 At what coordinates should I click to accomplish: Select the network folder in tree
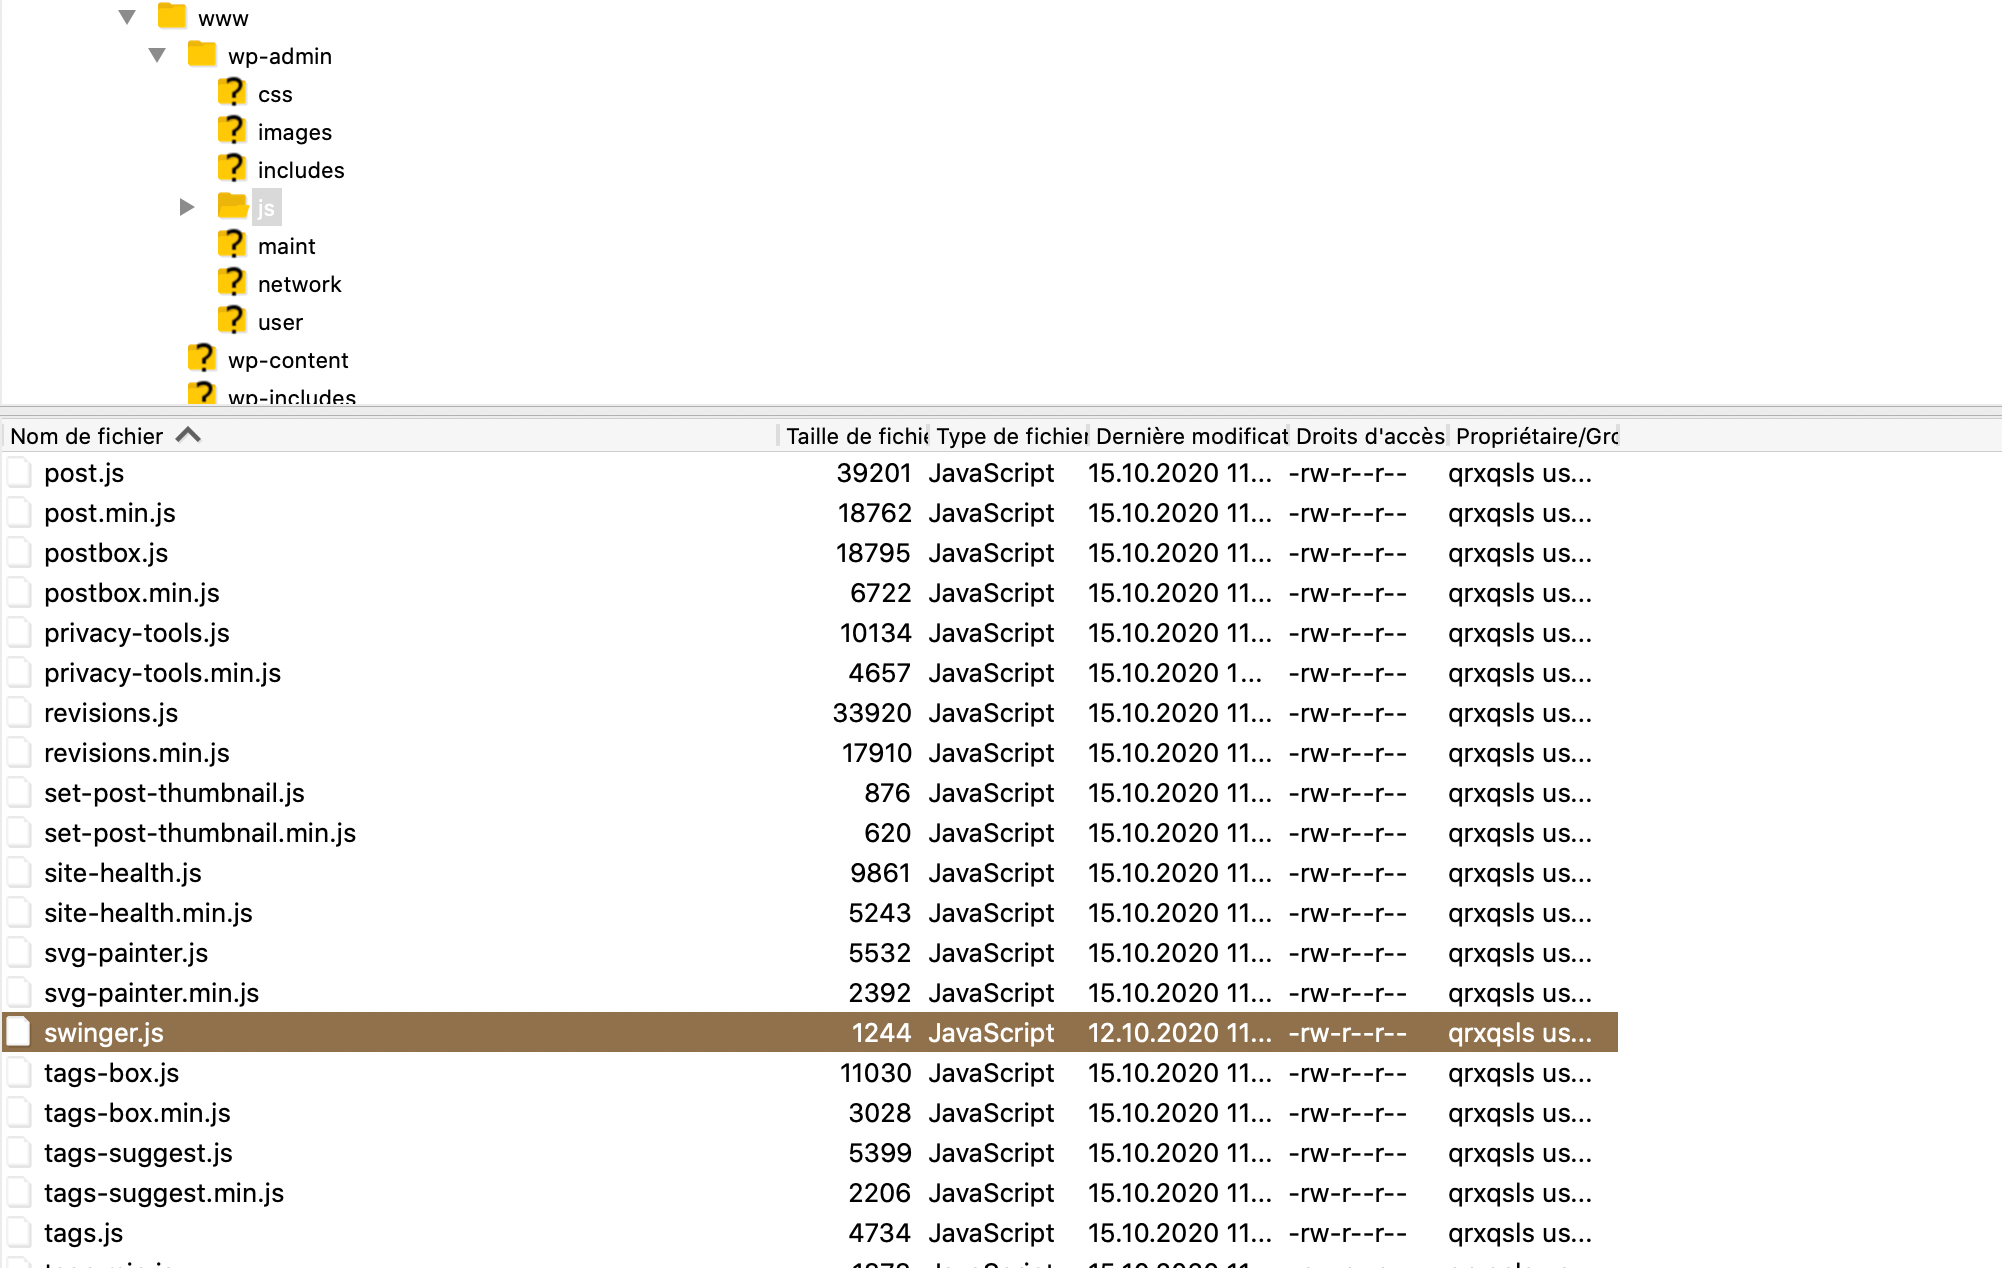click(299, 284)
